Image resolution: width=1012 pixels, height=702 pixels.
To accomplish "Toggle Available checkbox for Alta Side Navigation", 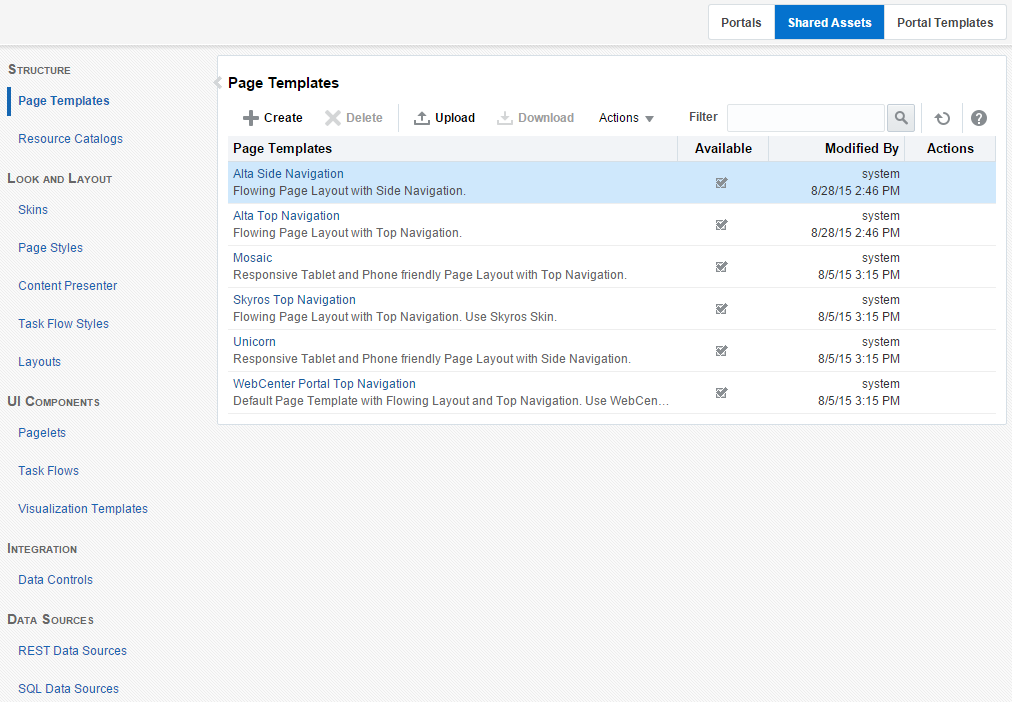I will point(722,183).
